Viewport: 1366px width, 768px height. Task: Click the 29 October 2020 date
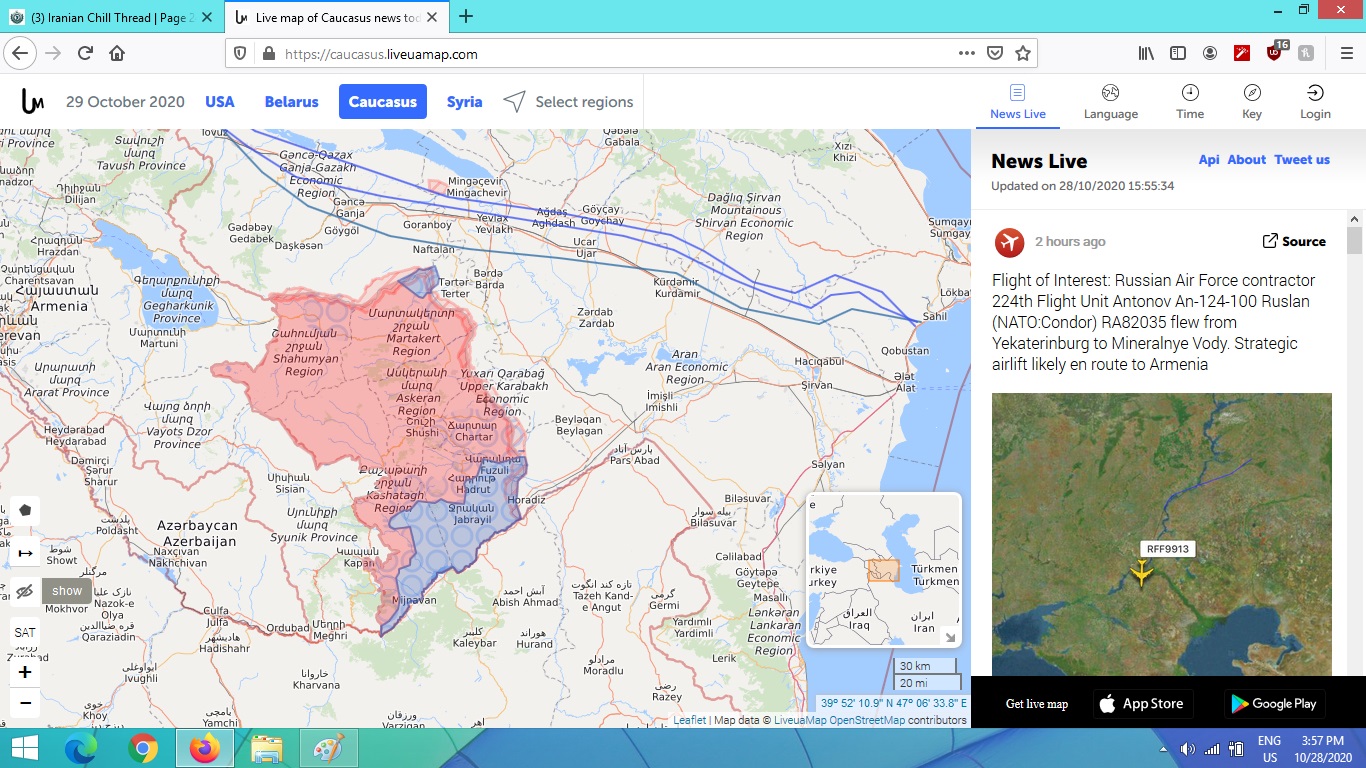pos(125,102)
